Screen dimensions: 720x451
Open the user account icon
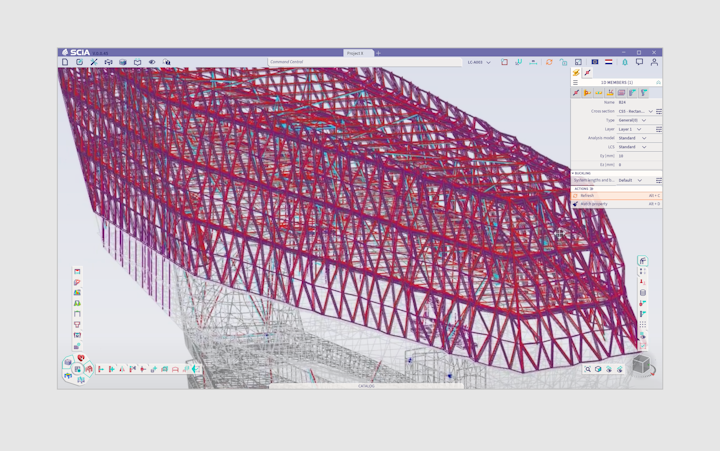[x=654, y=62]
